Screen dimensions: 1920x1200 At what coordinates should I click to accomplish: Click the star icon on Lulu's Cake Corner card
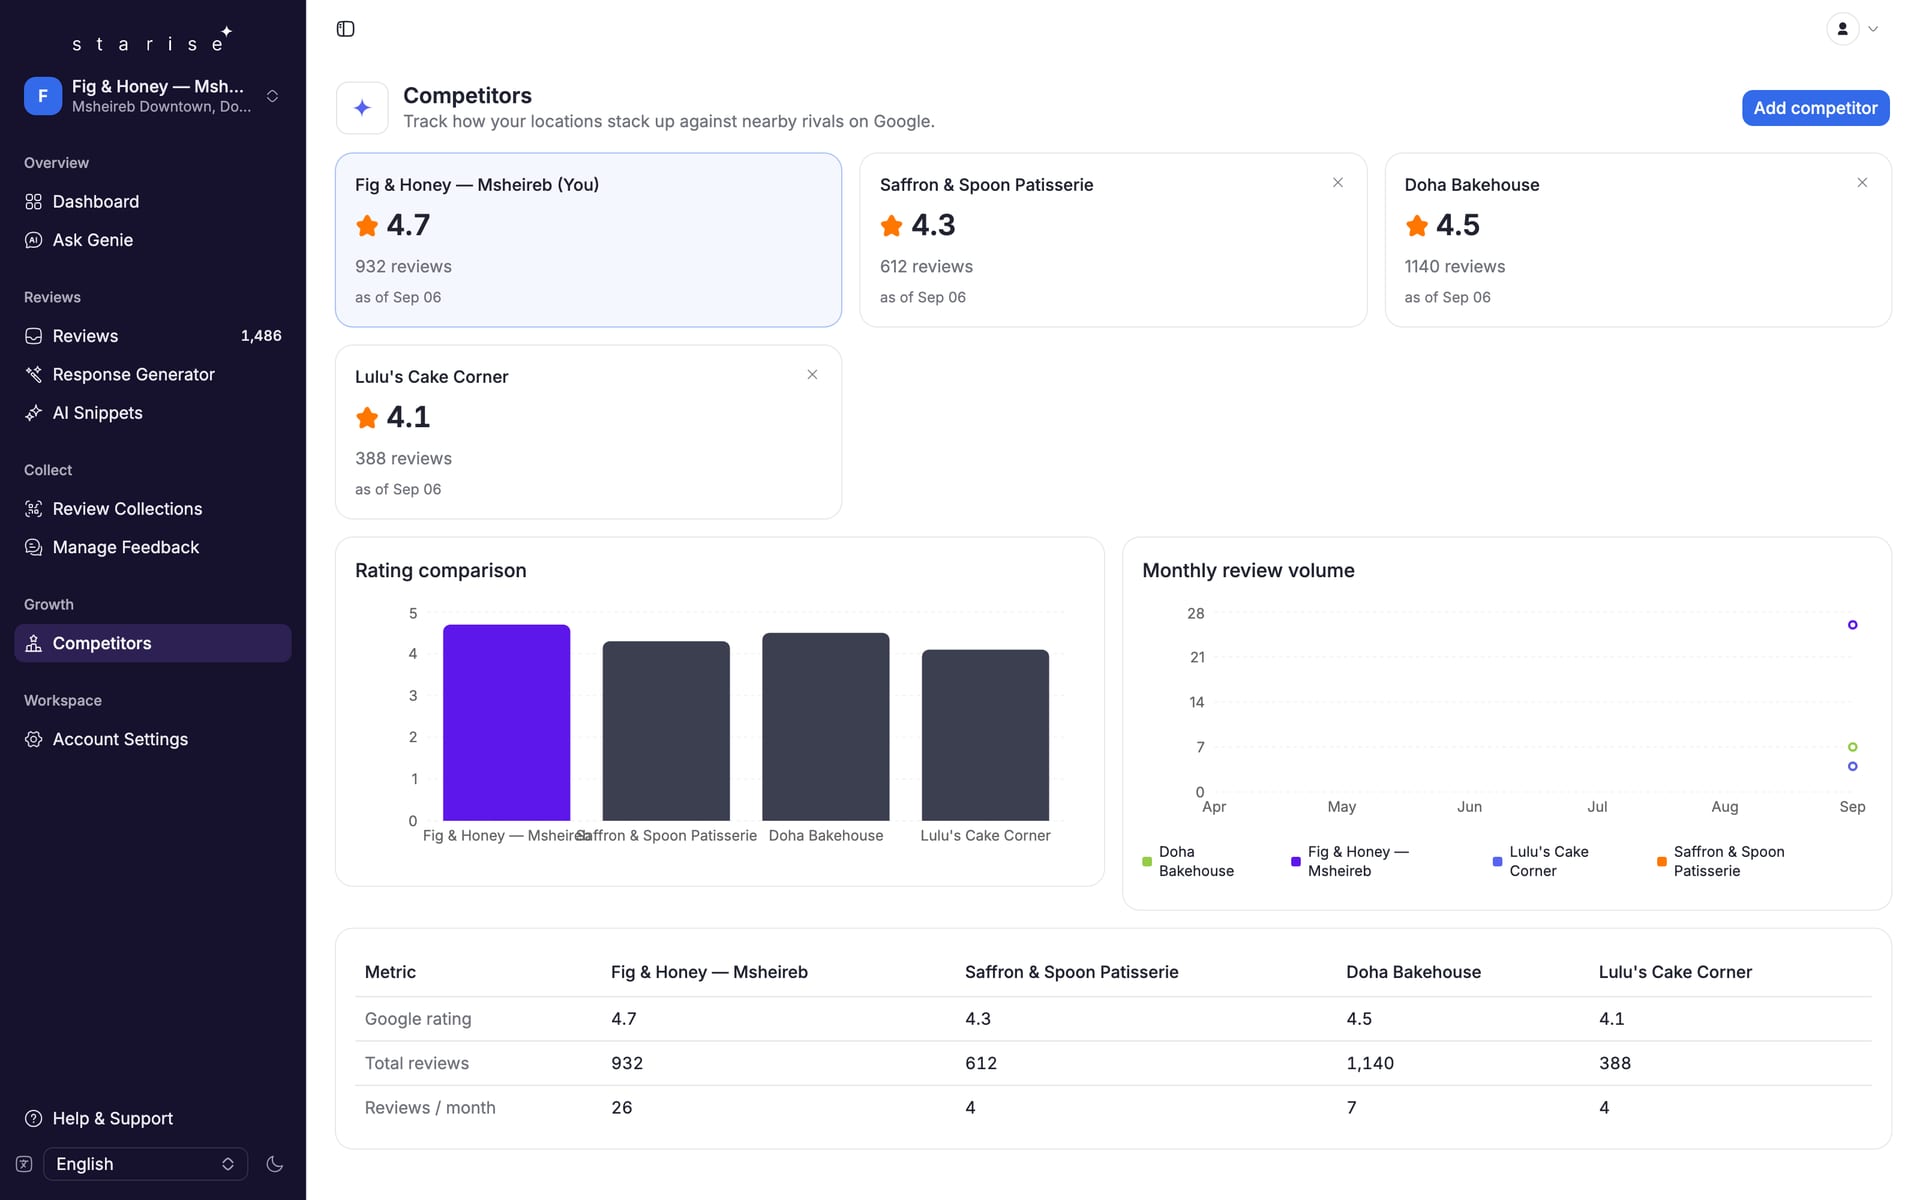click(367, 418)
